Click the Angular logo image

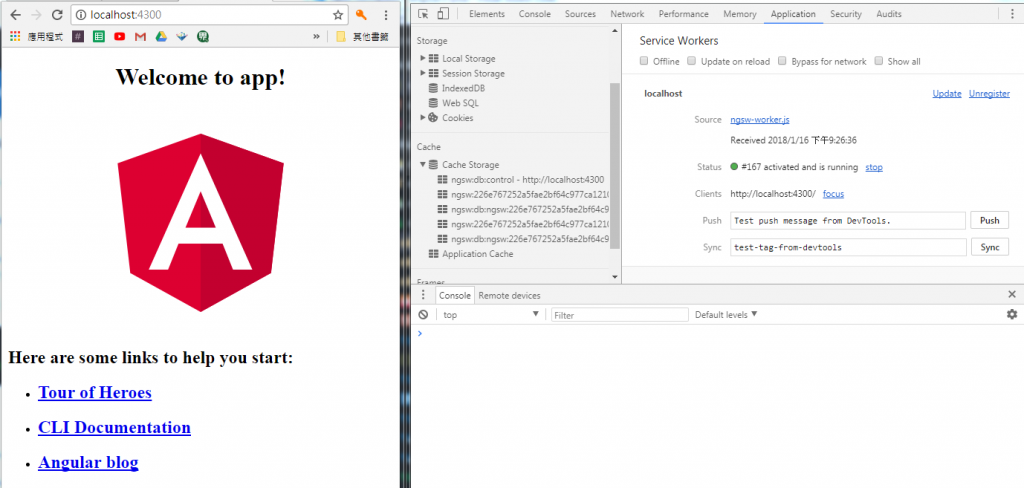(200, 222)
